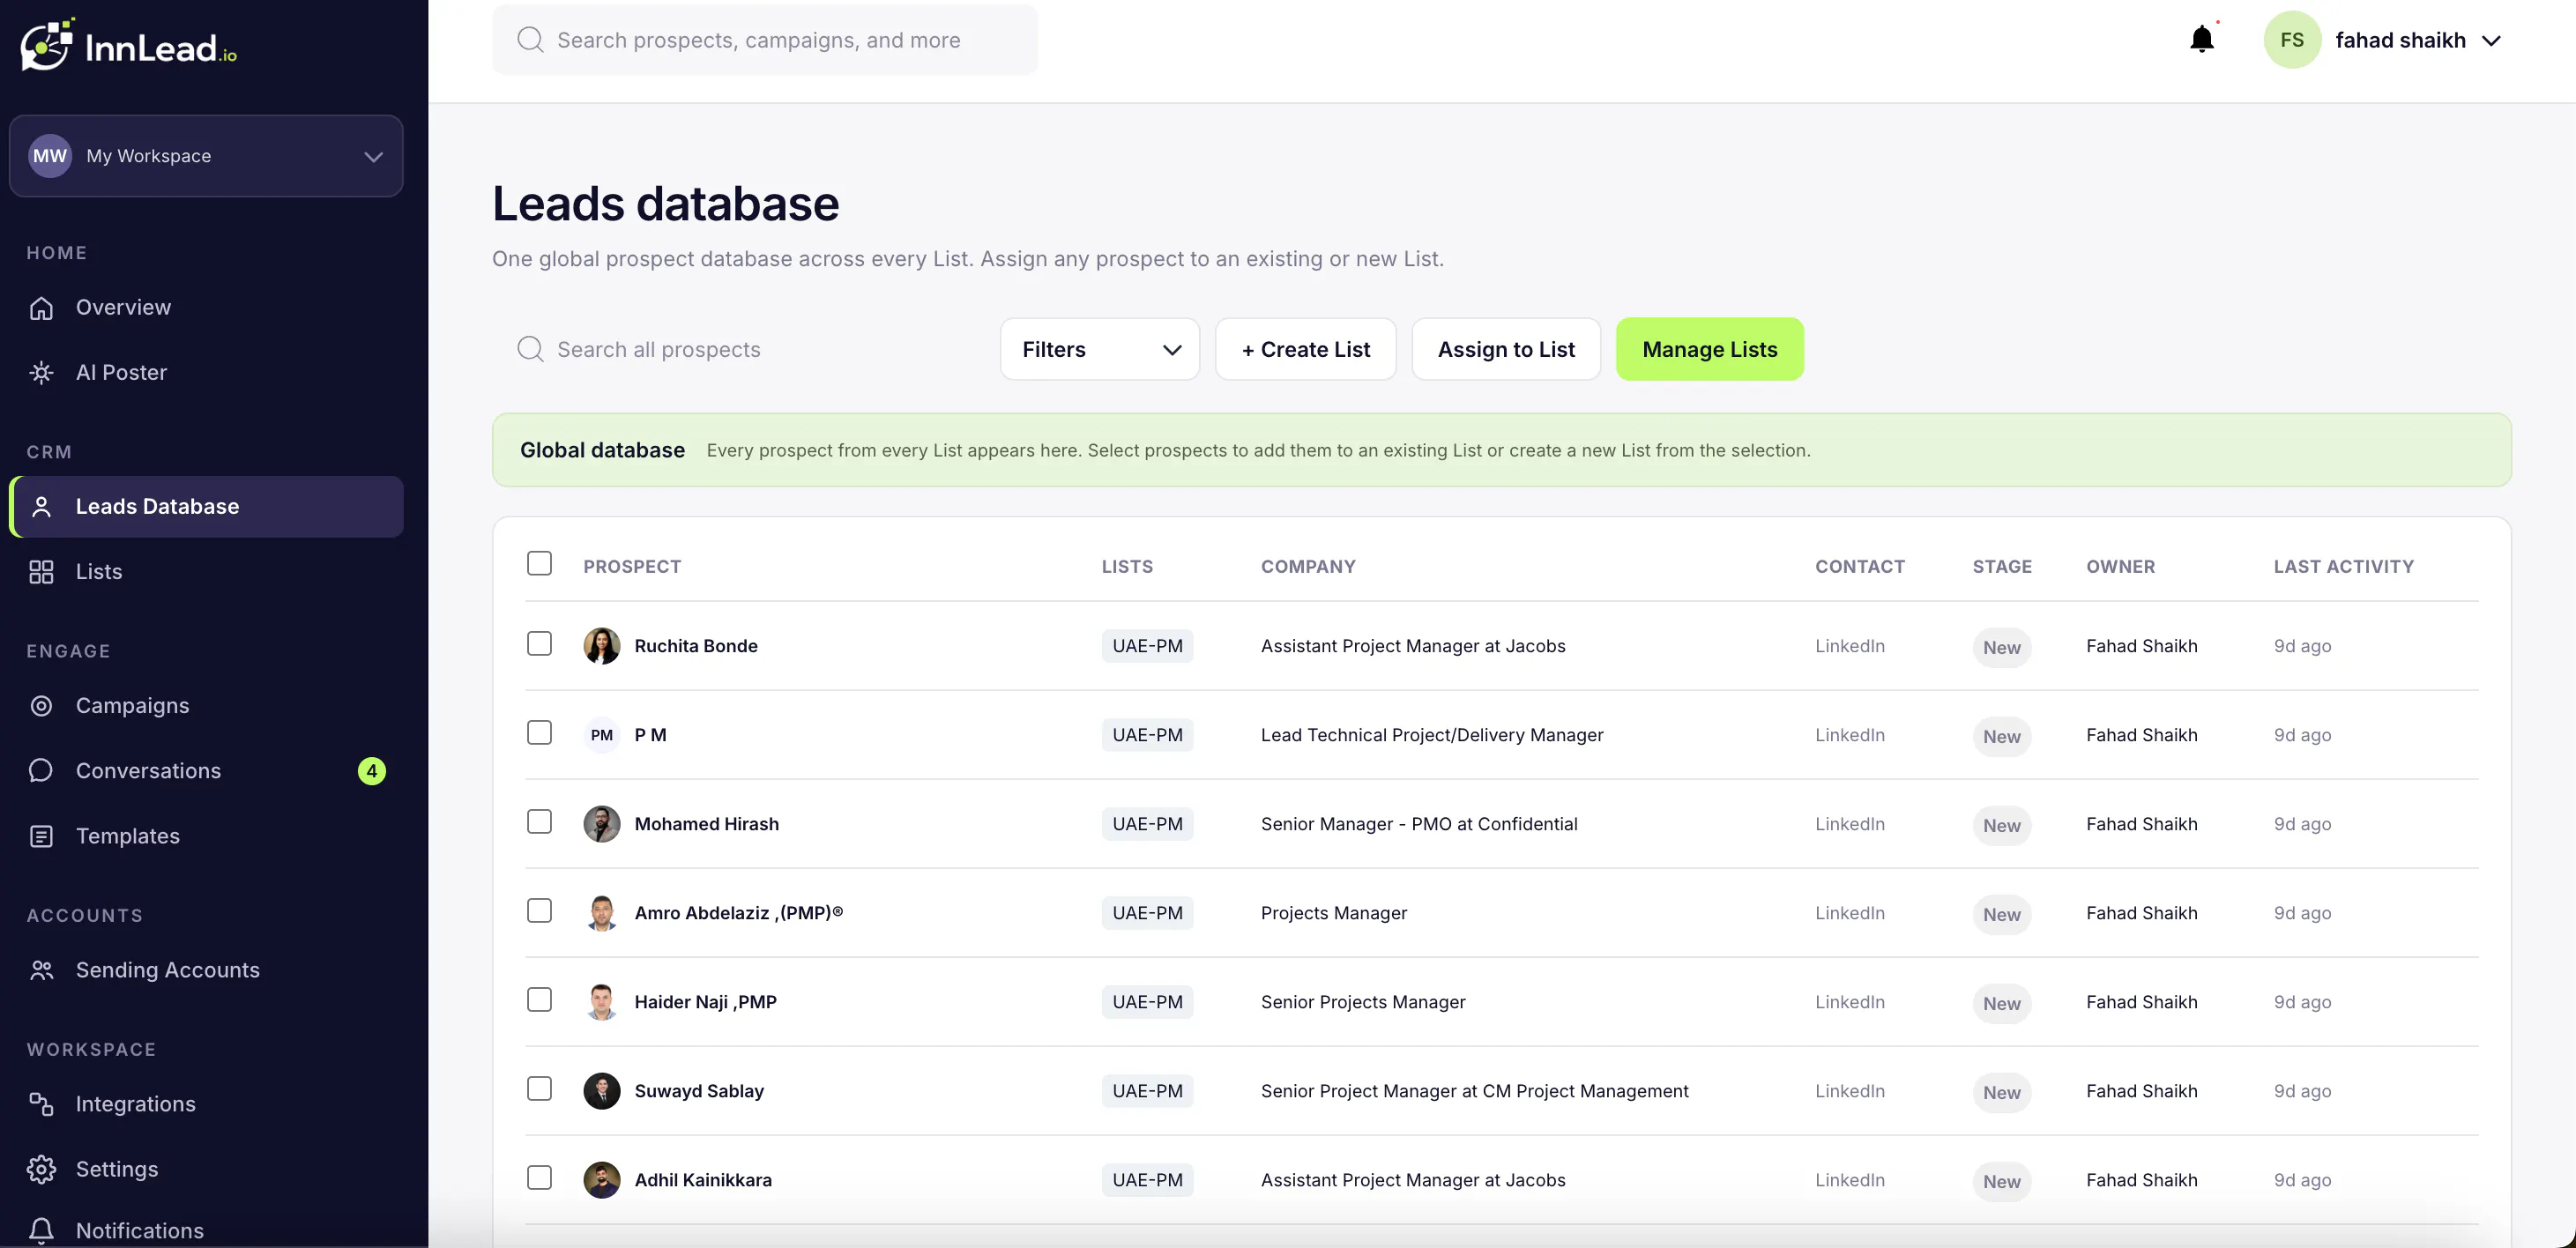
Task: Click the Templates document icon
Action: [x=41, y=836]
